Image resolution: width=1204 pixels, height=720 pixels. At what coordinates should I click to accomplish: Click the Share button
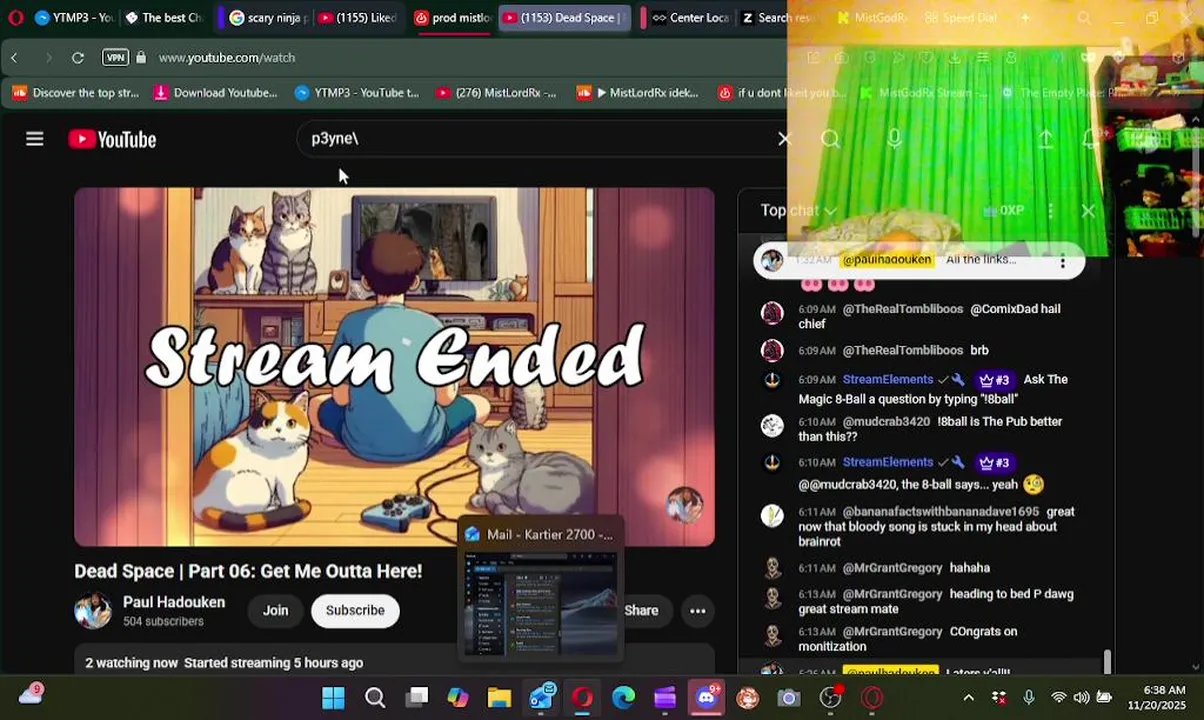pyautogui.click(x=641, y=610)
